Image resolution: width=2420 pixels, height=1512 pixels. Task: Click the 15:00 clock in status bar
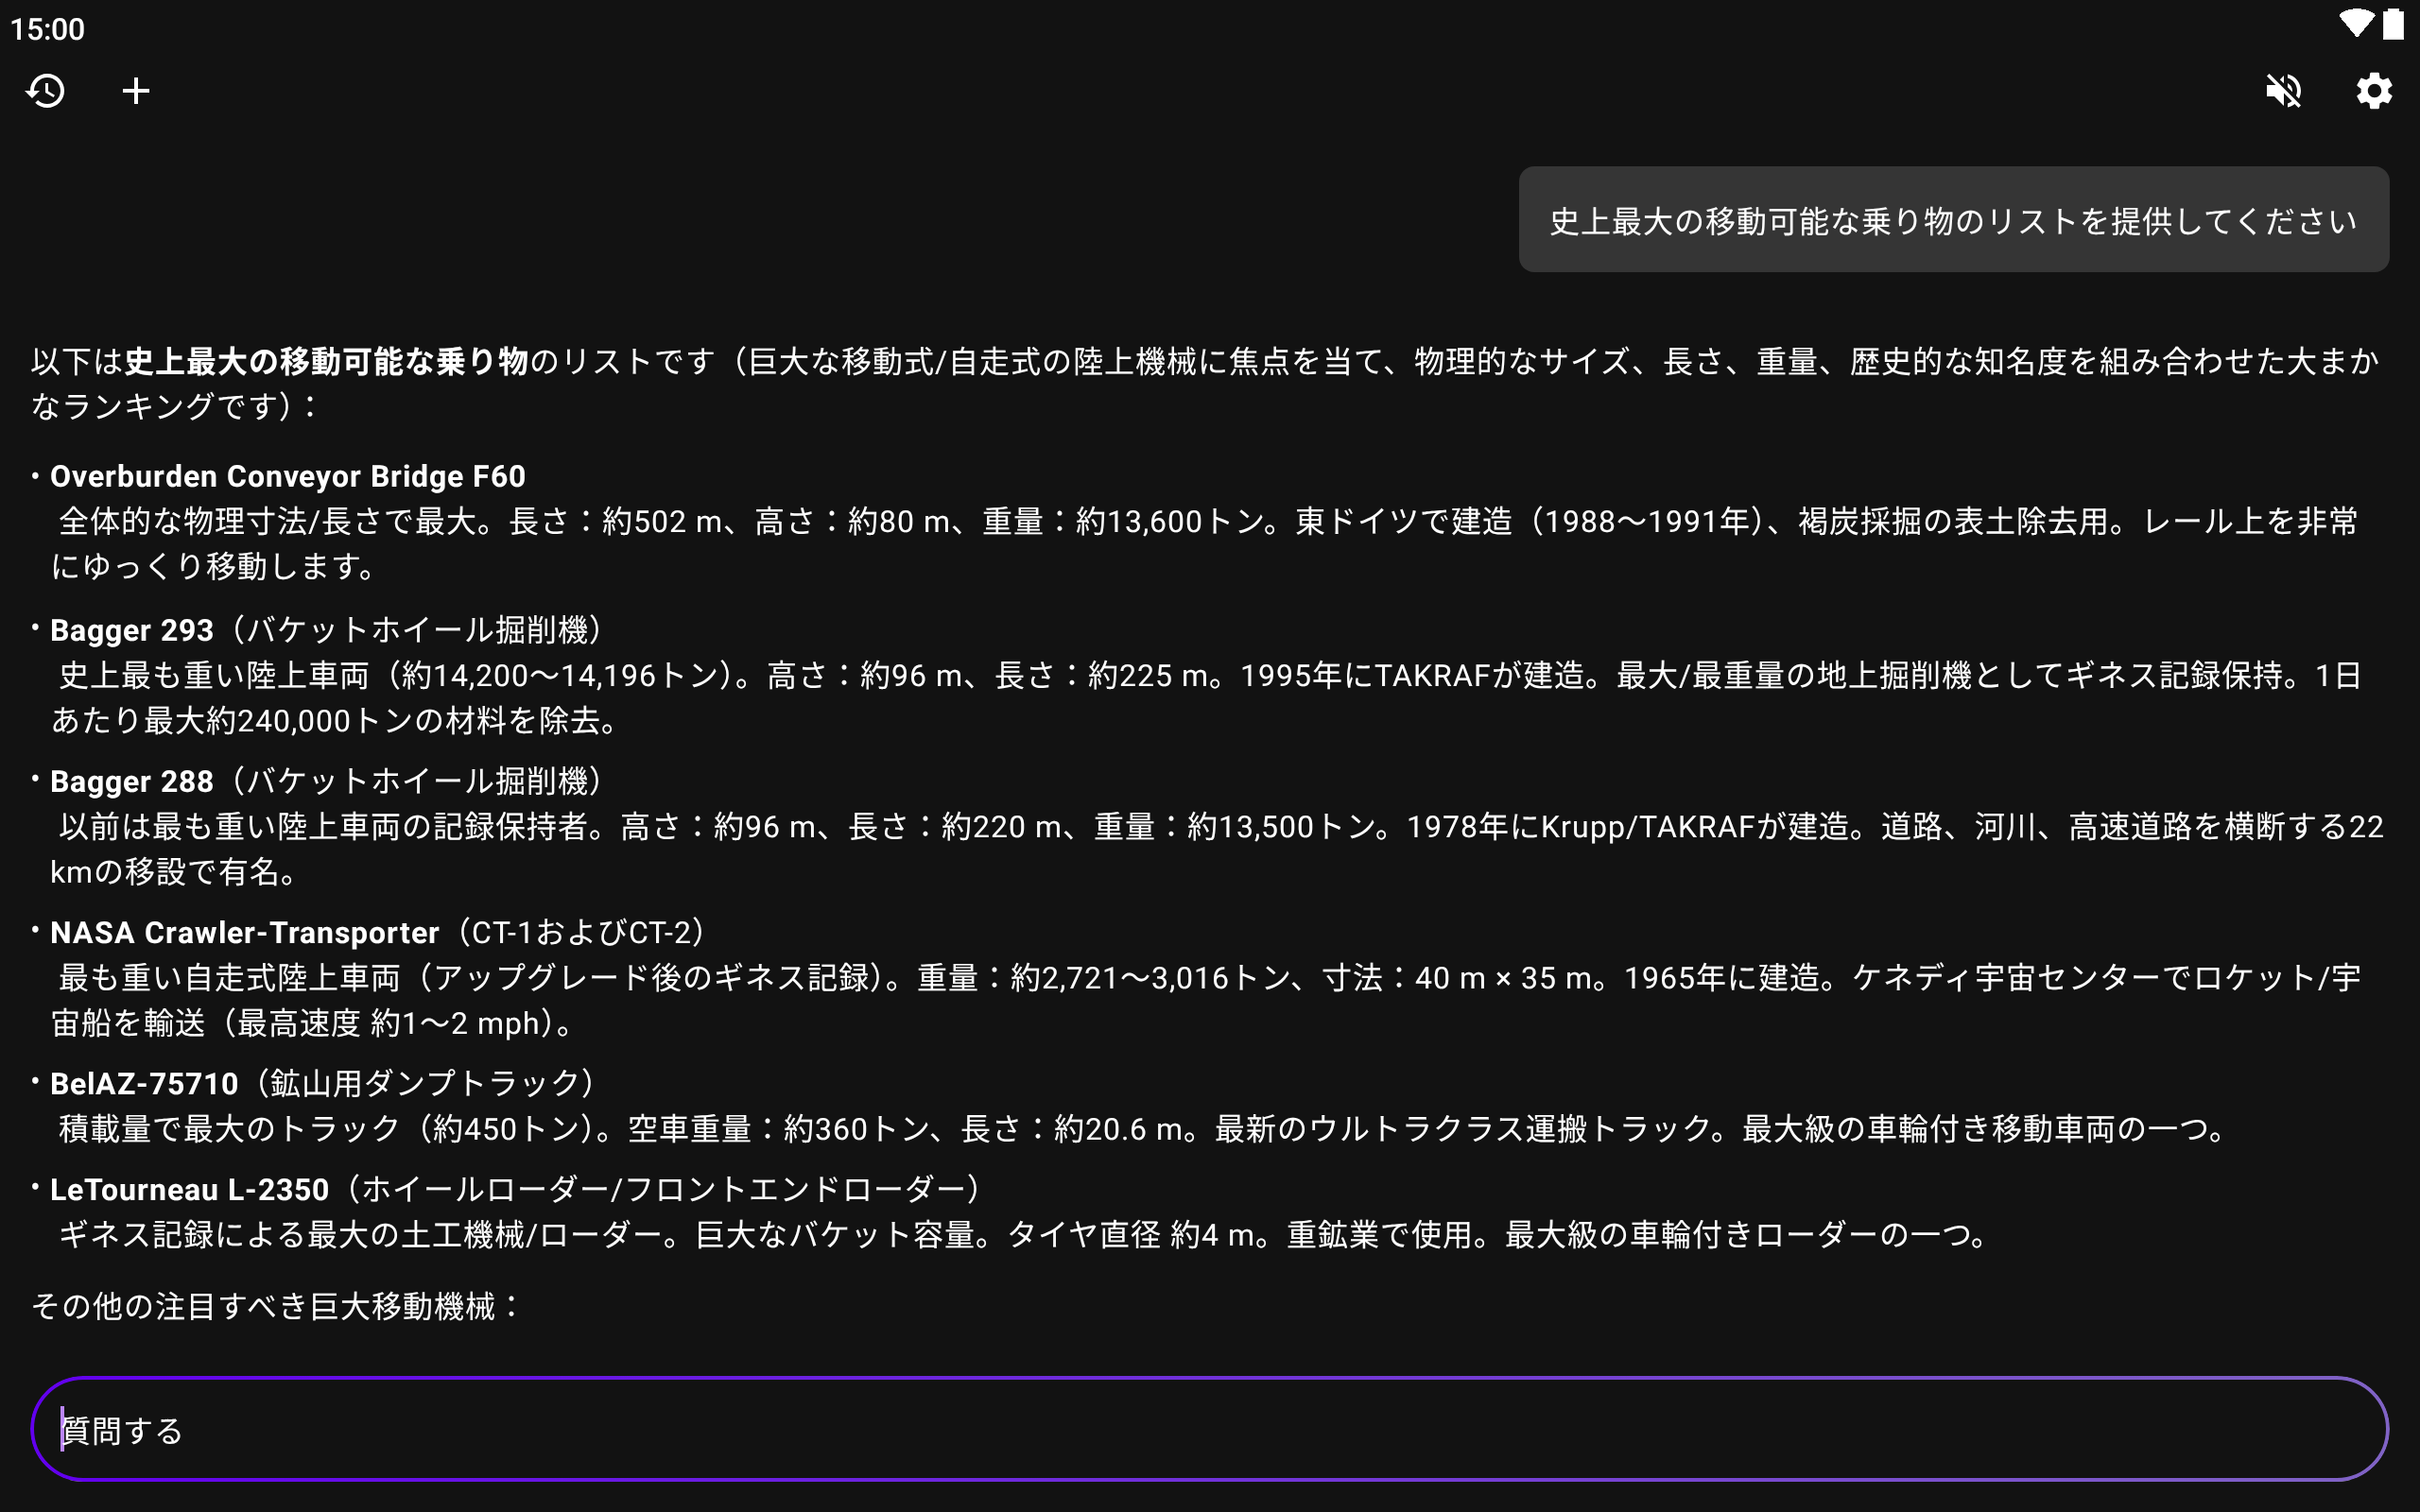pos(48,29)
